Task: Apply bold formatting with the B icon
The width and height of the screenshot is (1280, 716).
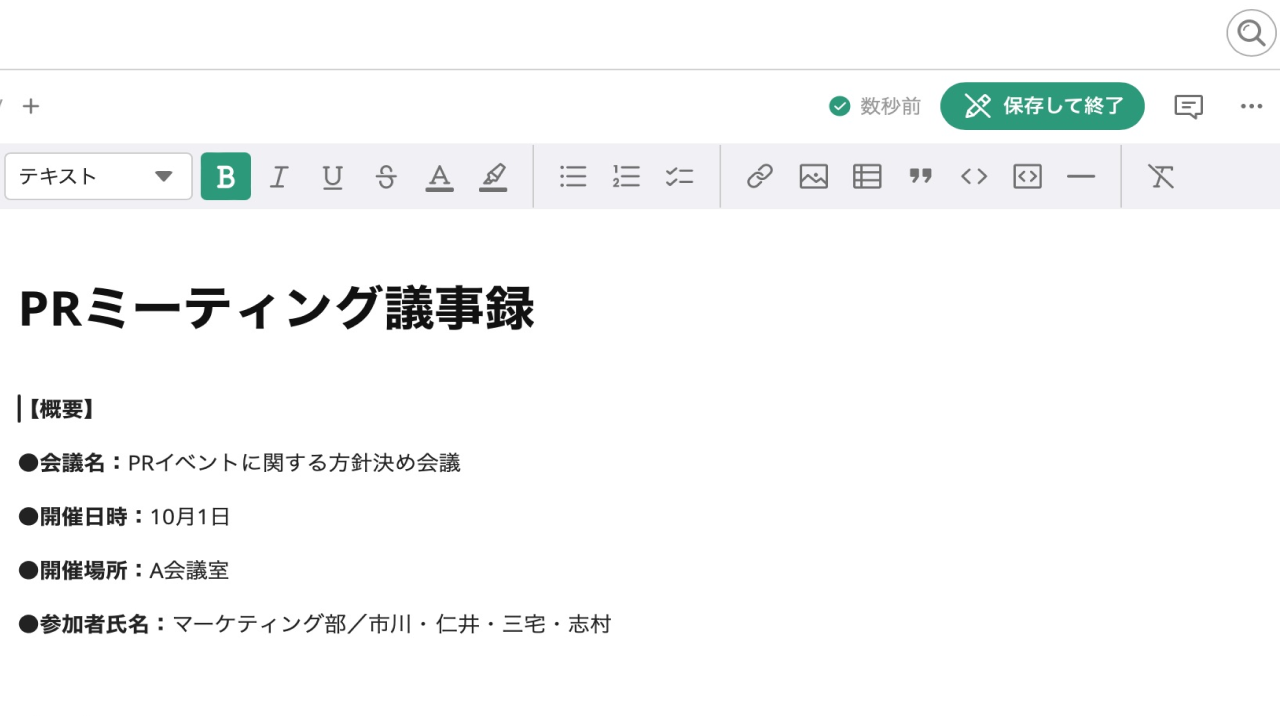Action: pyautogui.click(x=225, y=176)
